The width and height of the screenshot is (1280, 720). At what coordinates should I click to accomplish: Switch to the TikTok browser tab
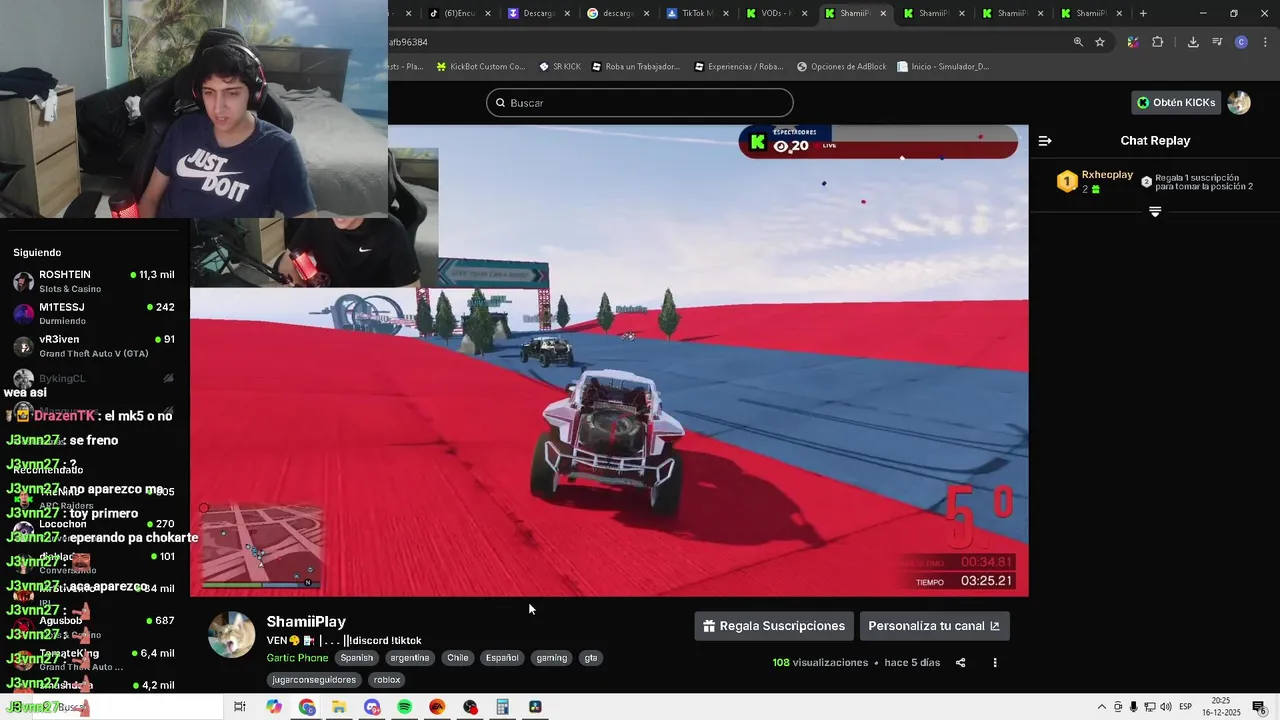pos(696,13)
